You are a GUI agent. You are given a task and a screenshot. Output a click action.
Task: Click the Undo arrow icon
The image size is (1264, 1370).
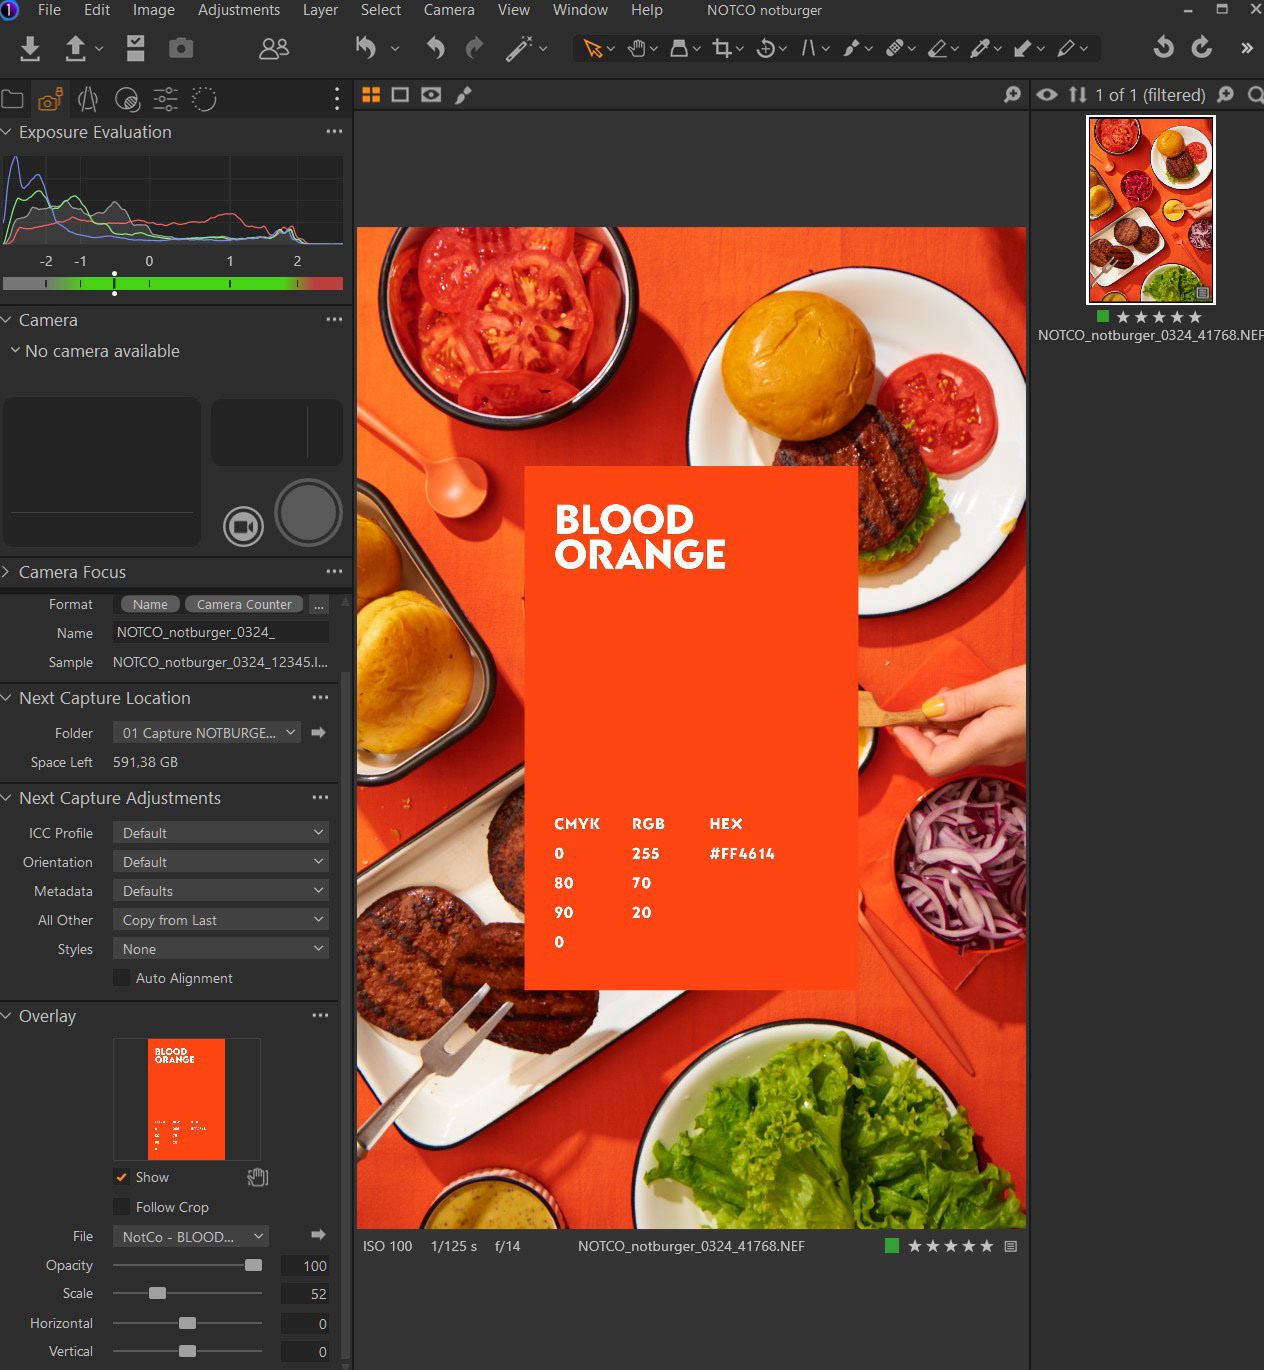(x=435, y=47)
